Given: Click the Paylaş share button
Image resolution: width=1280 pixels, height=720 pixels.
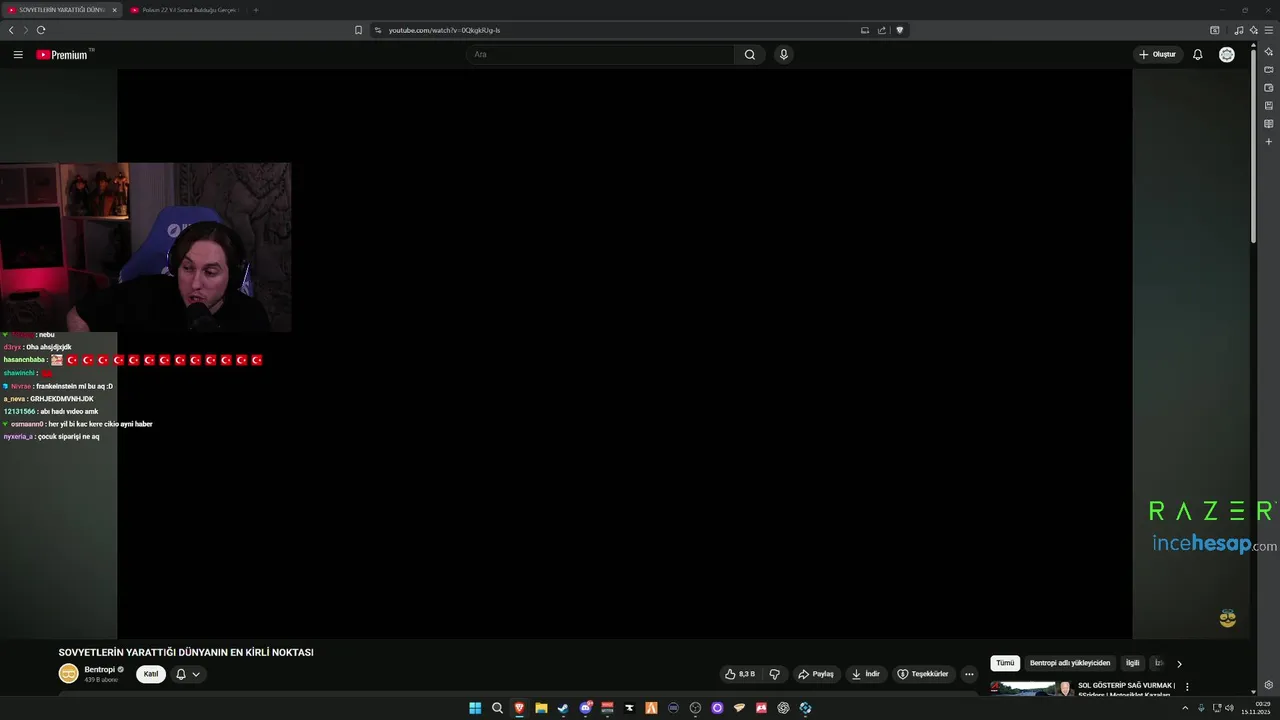Looking at the screenshot, I should (816, 674).
